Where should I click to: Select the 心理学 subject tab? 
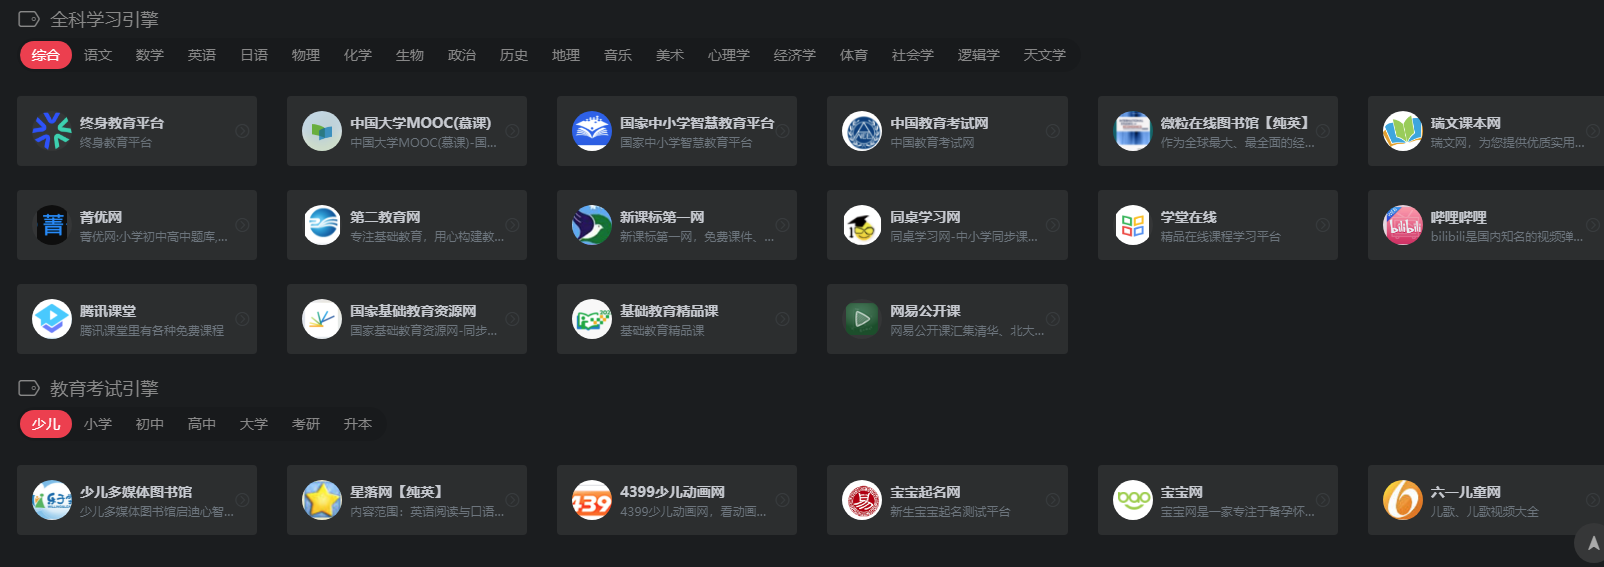(728, 55)
